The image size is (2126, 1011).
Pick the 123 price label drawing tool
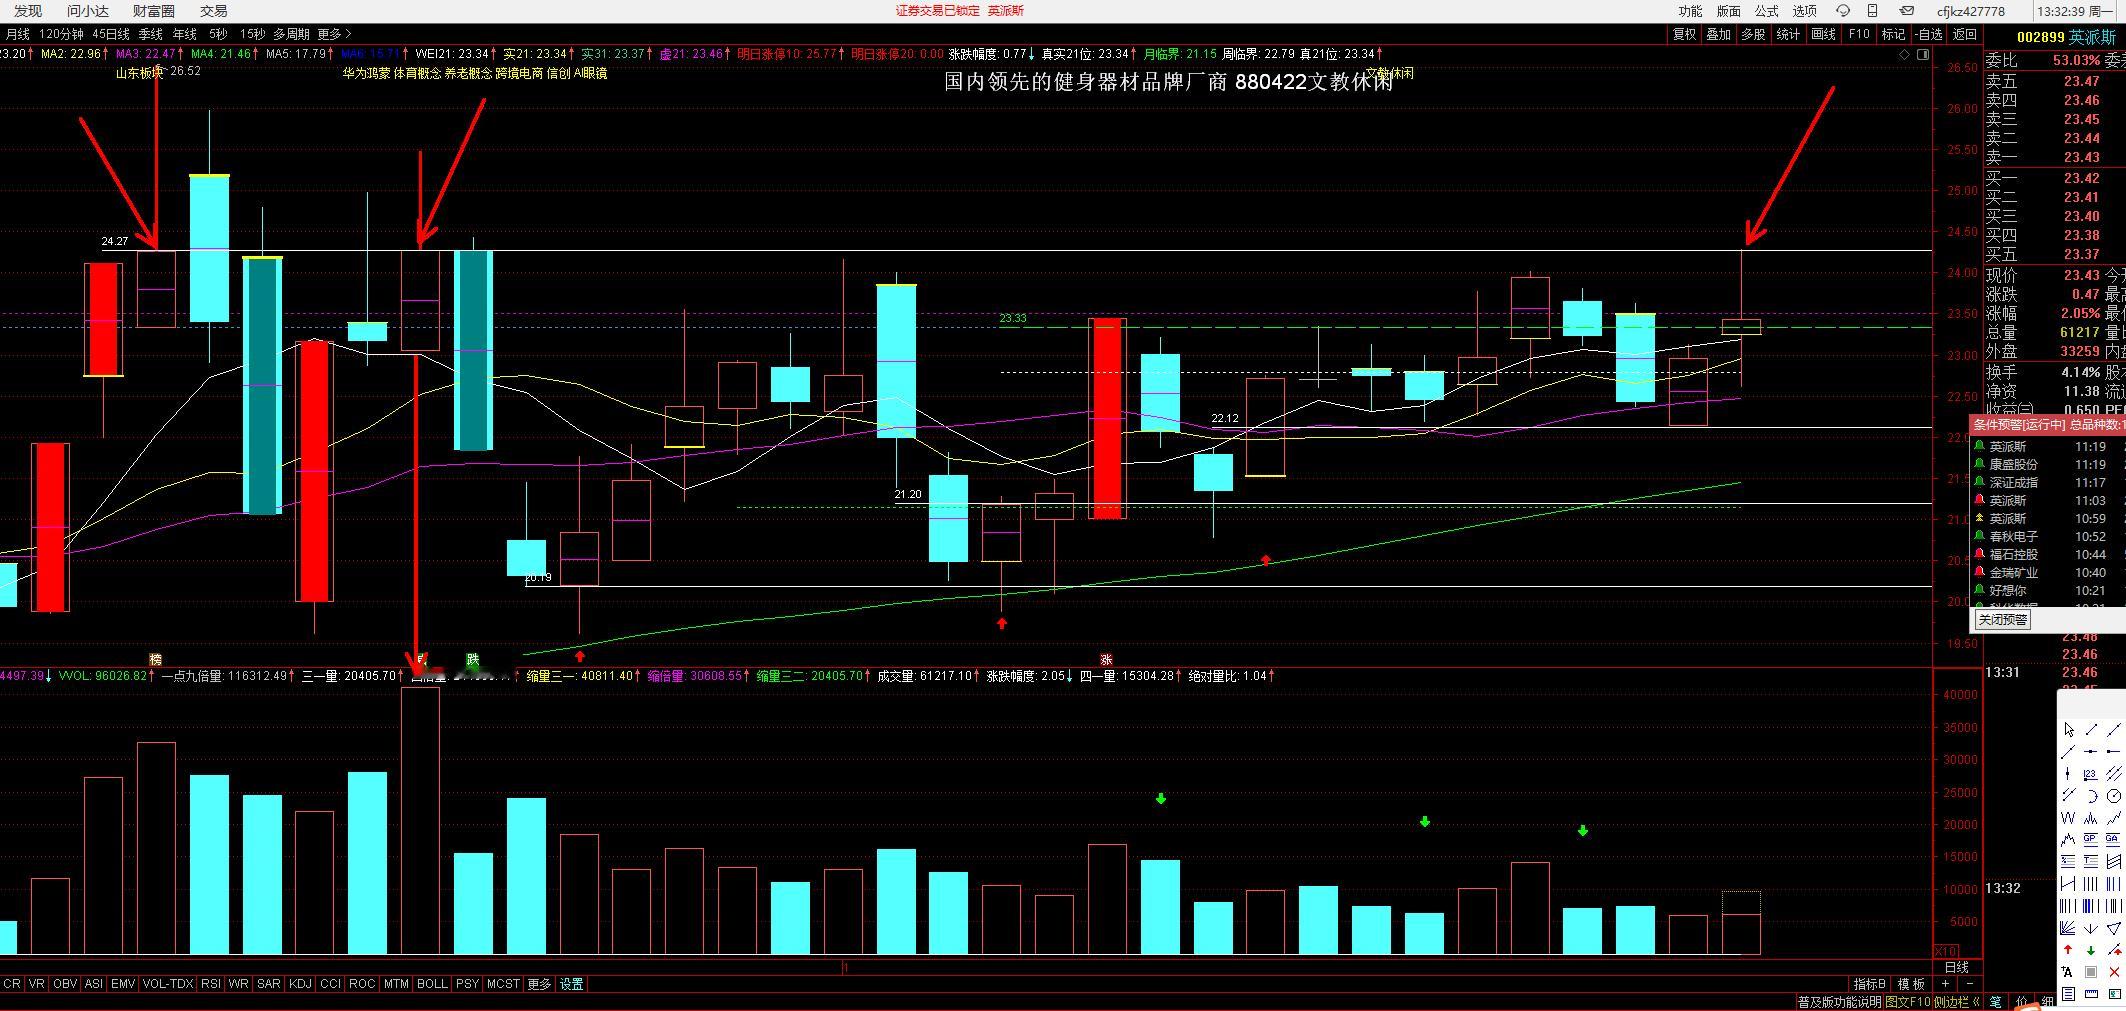(2091, 773)
